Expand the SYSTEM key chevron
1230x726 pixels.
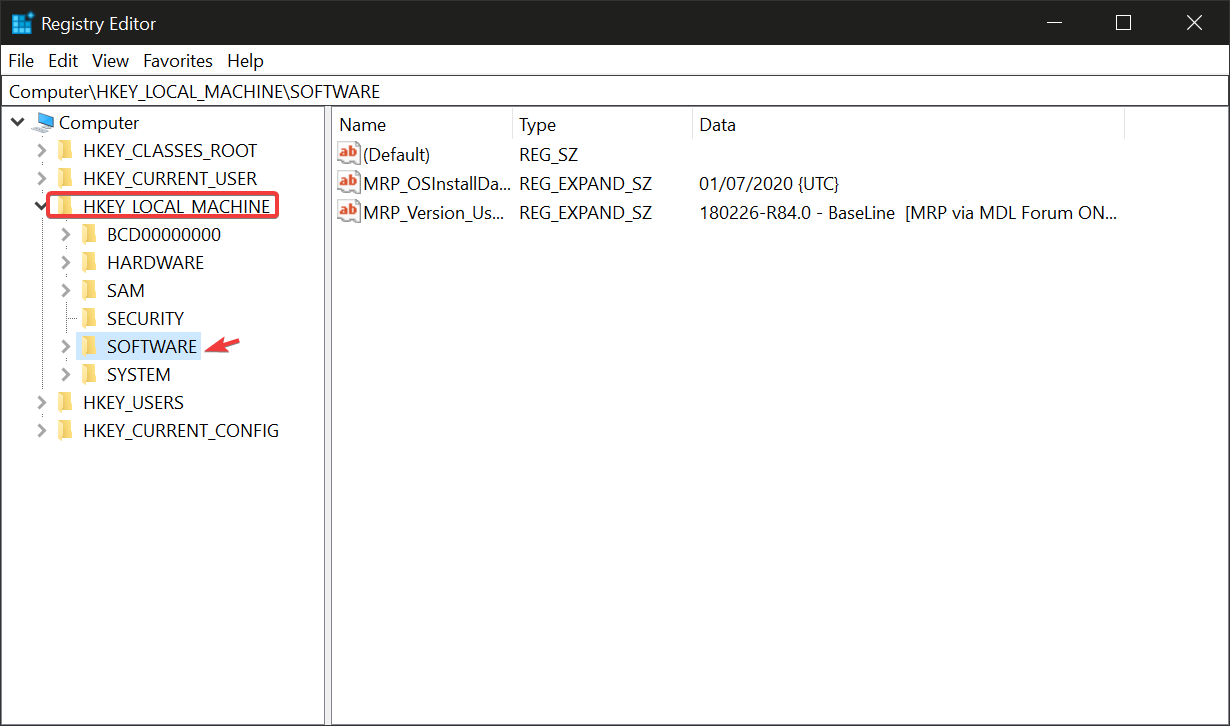coord(66,375)
